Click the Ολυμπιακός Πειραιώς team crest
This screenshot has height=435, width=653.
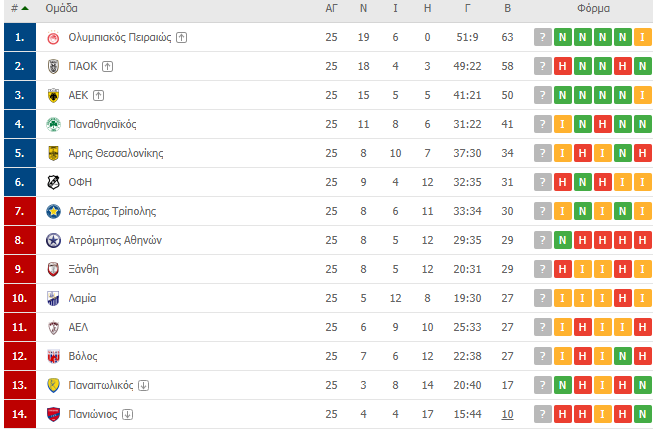click(x=53, y=37)
